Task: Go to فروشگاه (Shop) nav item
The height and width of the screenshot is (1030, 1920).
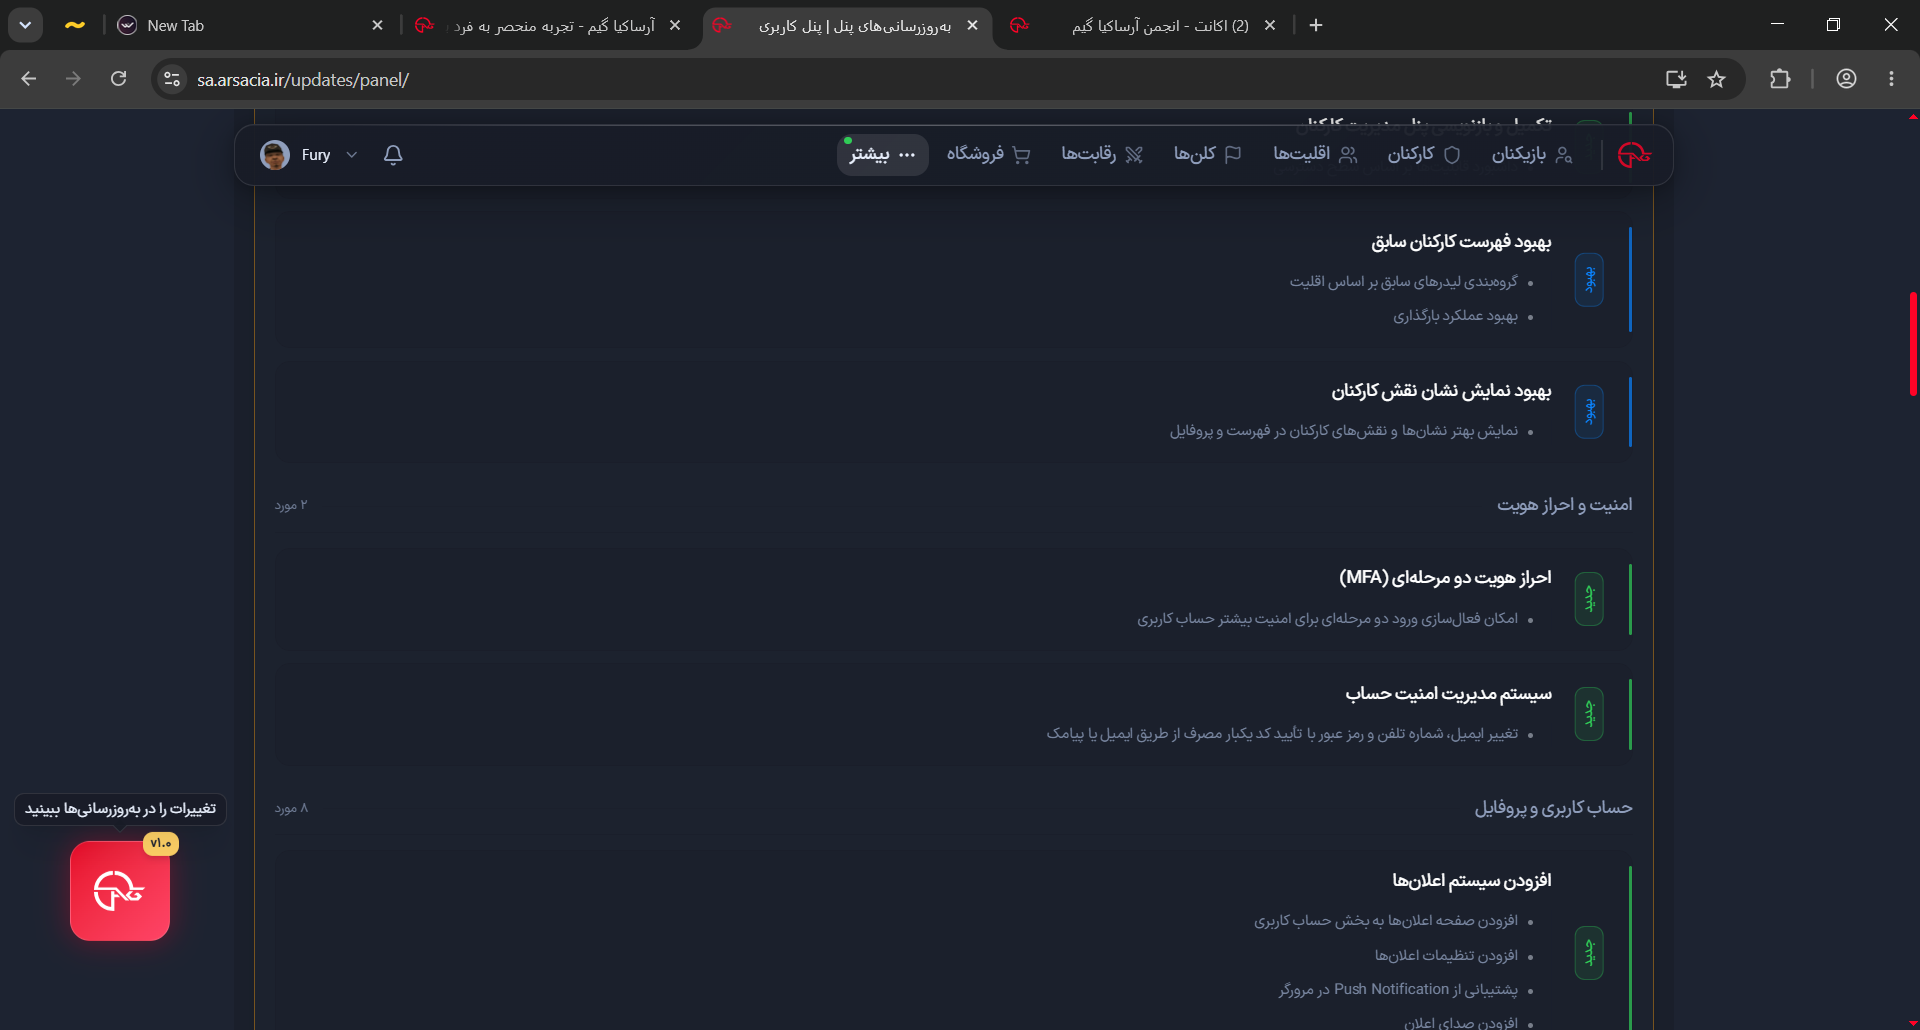Action: 988,154
